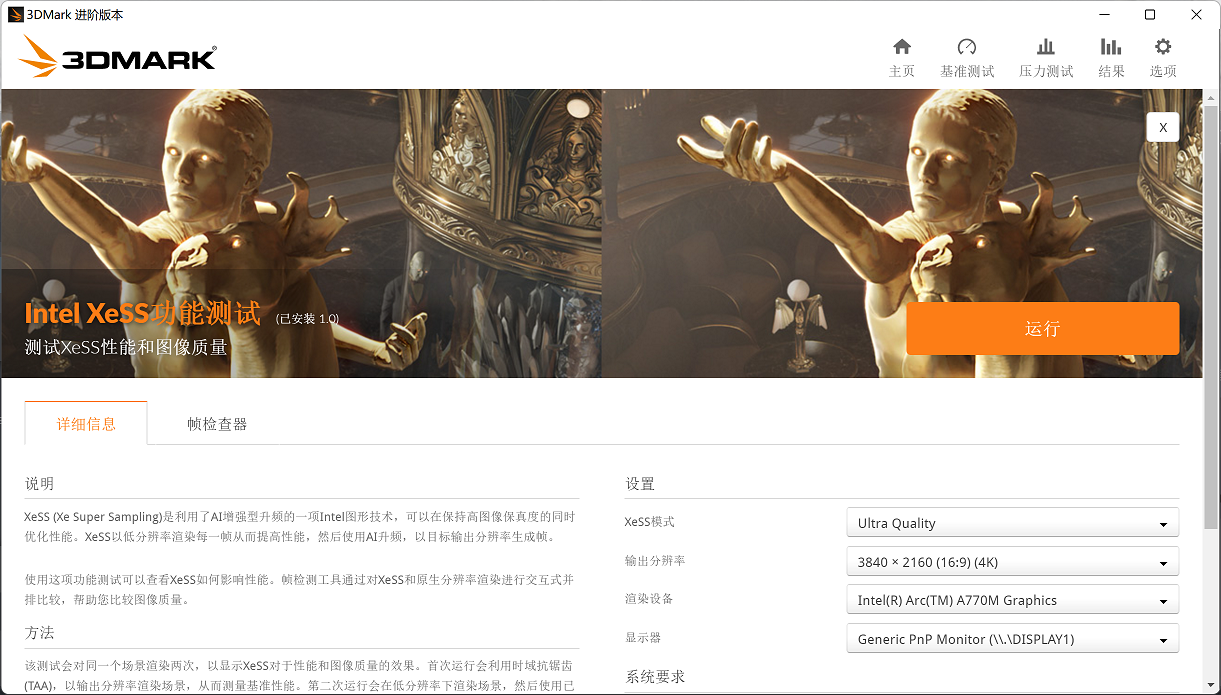This screenshot has height=695, width=1221.
Task: Click the 渲染设备 setting label
Action: (x=649, y=599)
